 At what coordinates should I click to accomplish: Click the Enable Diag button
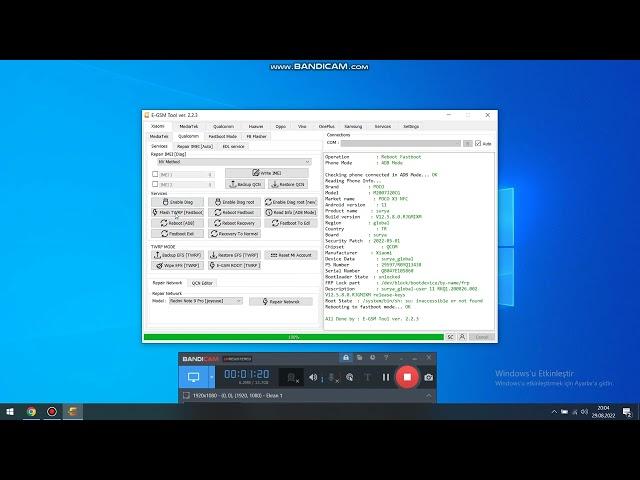(x=177, y=202)
